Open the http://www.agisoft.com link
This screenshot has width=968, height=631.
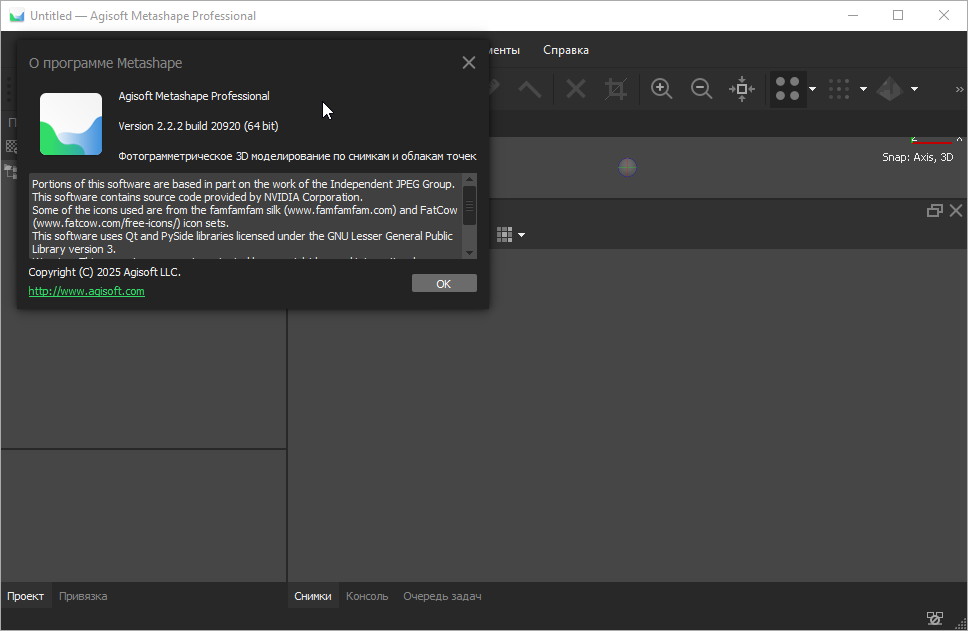[x=86, y=291]
